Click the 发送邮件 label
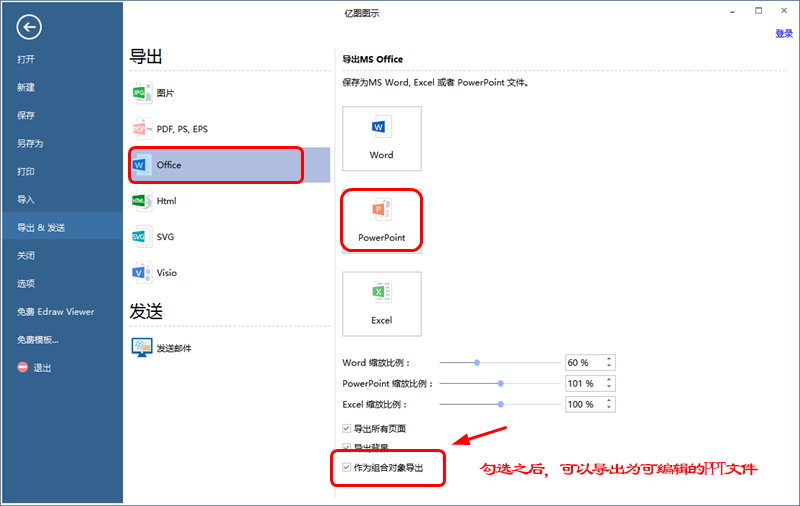Viewport: 800px width, 506px height. 174,348
